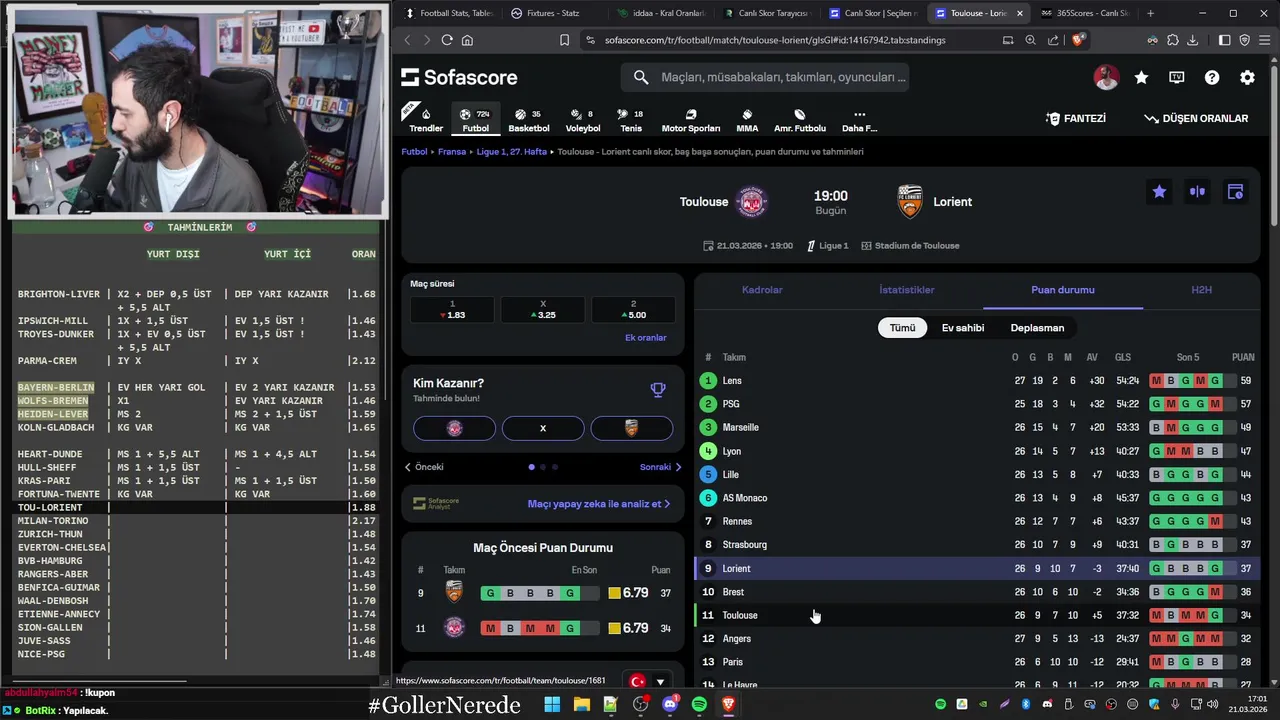Screen dimensions: 1280x720
Task: Open browser downloads icon
Action: [x=1192, y=40]
